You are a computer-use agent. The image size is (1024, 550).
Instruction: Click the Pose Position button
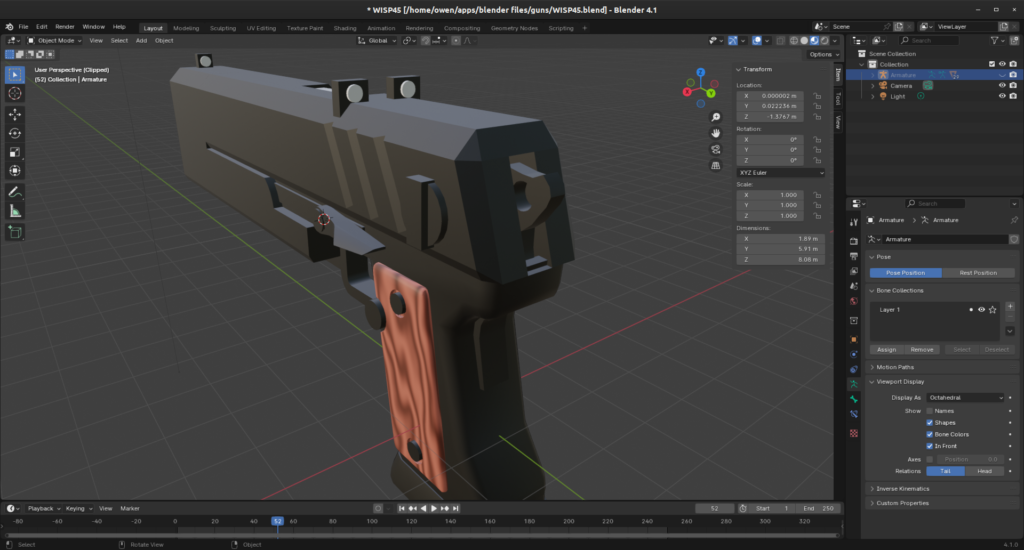coord(905,272)
